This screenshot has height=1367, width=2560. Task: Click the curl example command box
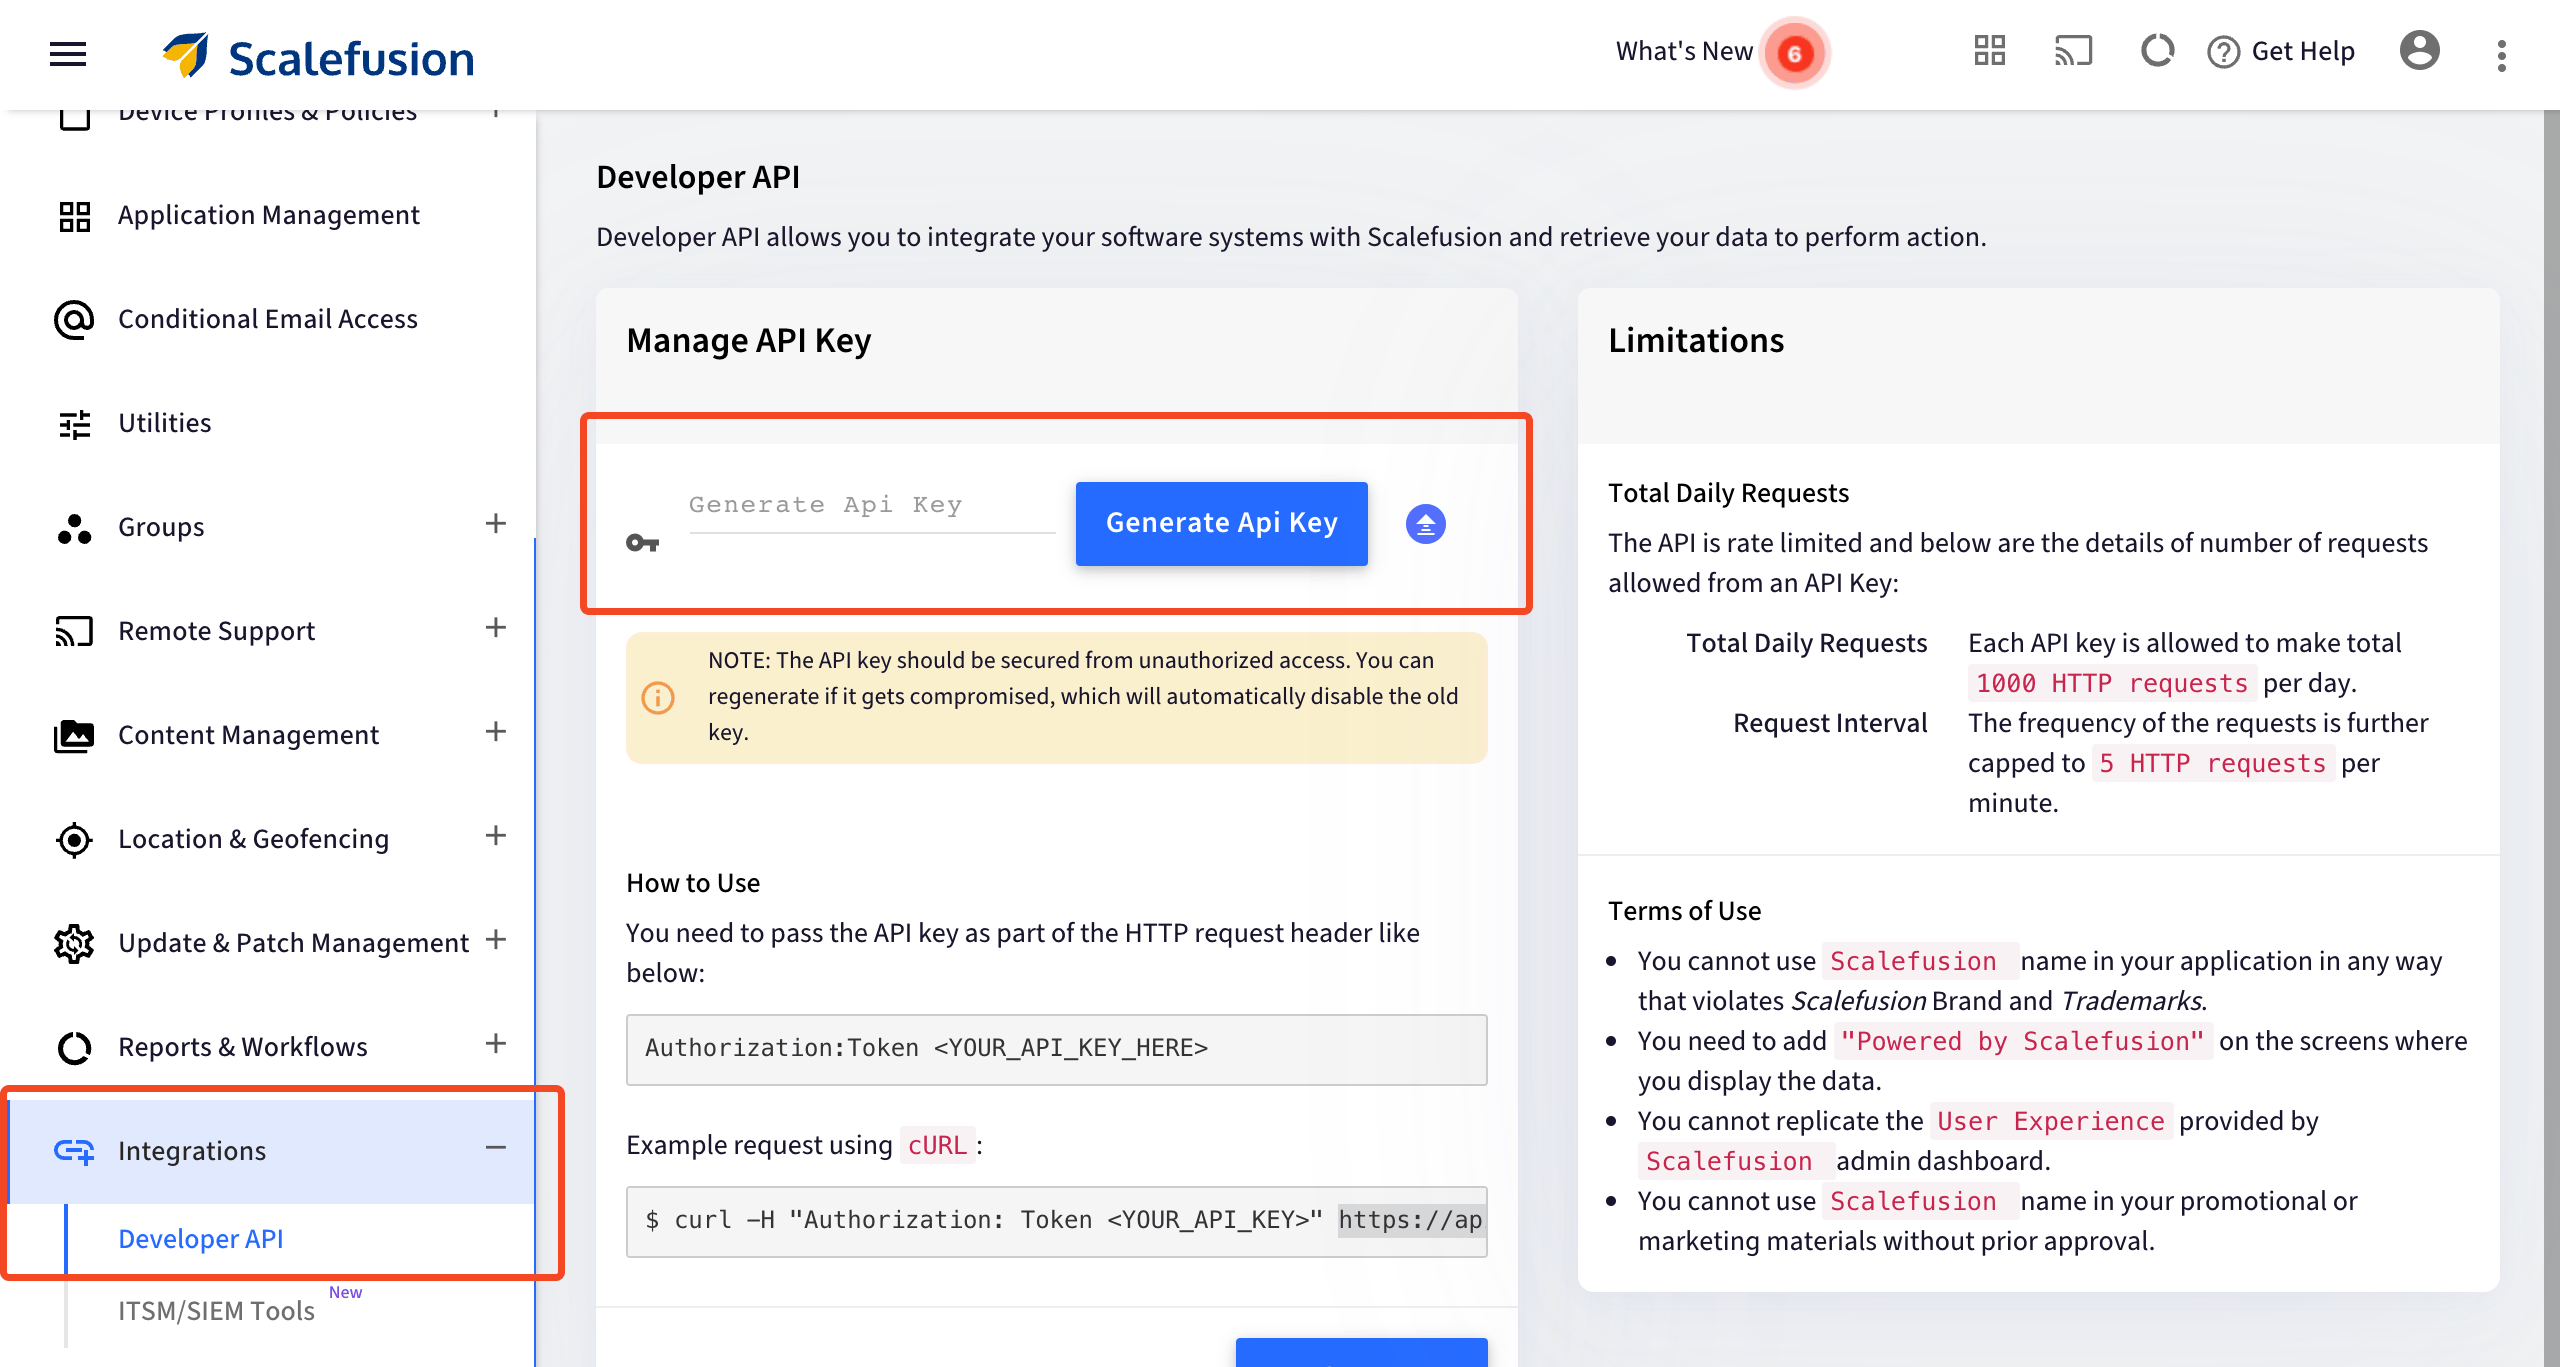tap(1056, 1221)
